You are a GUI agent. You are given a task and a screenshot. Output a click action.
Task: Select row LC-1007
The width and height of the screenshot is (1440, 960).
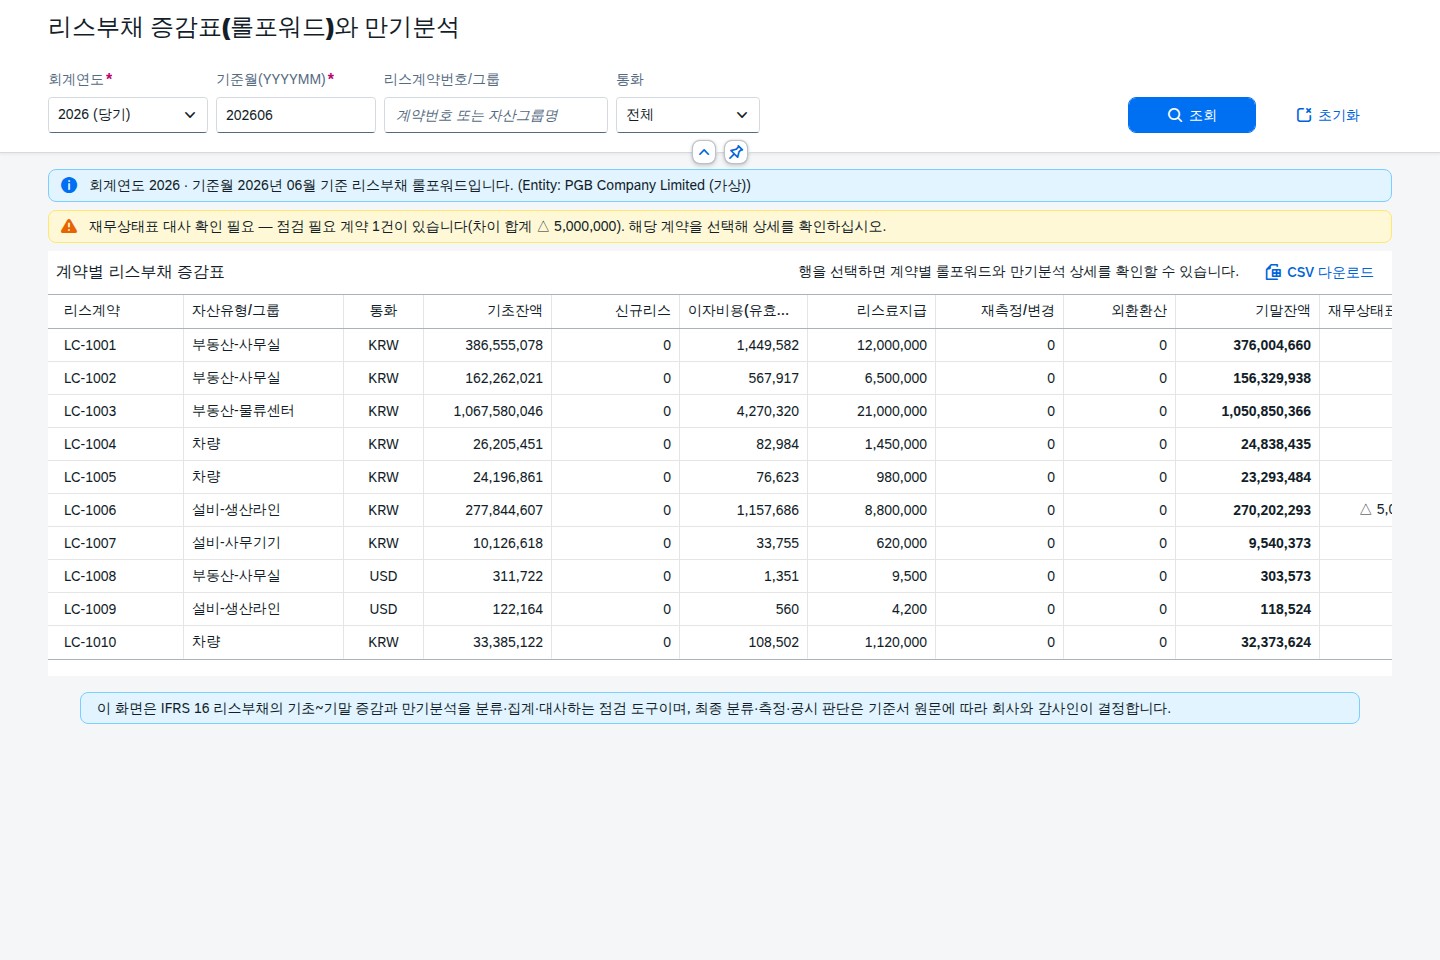(720, 543)
